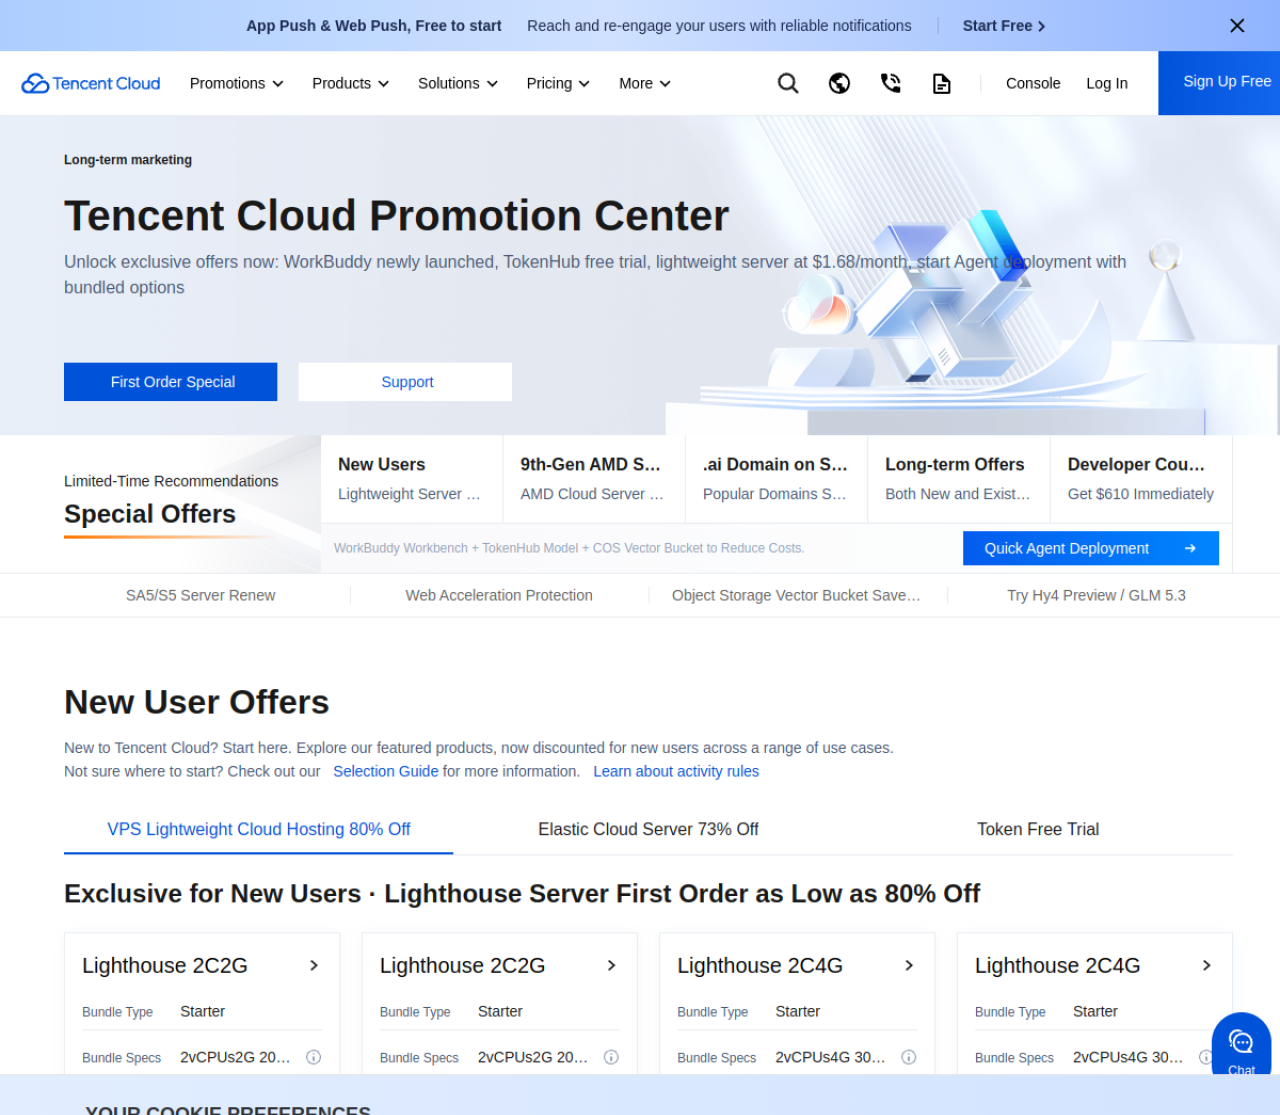This screenshot has width=1280, height=1115.
Task: Open the globe language selector icon
Action: click(839, 83)
